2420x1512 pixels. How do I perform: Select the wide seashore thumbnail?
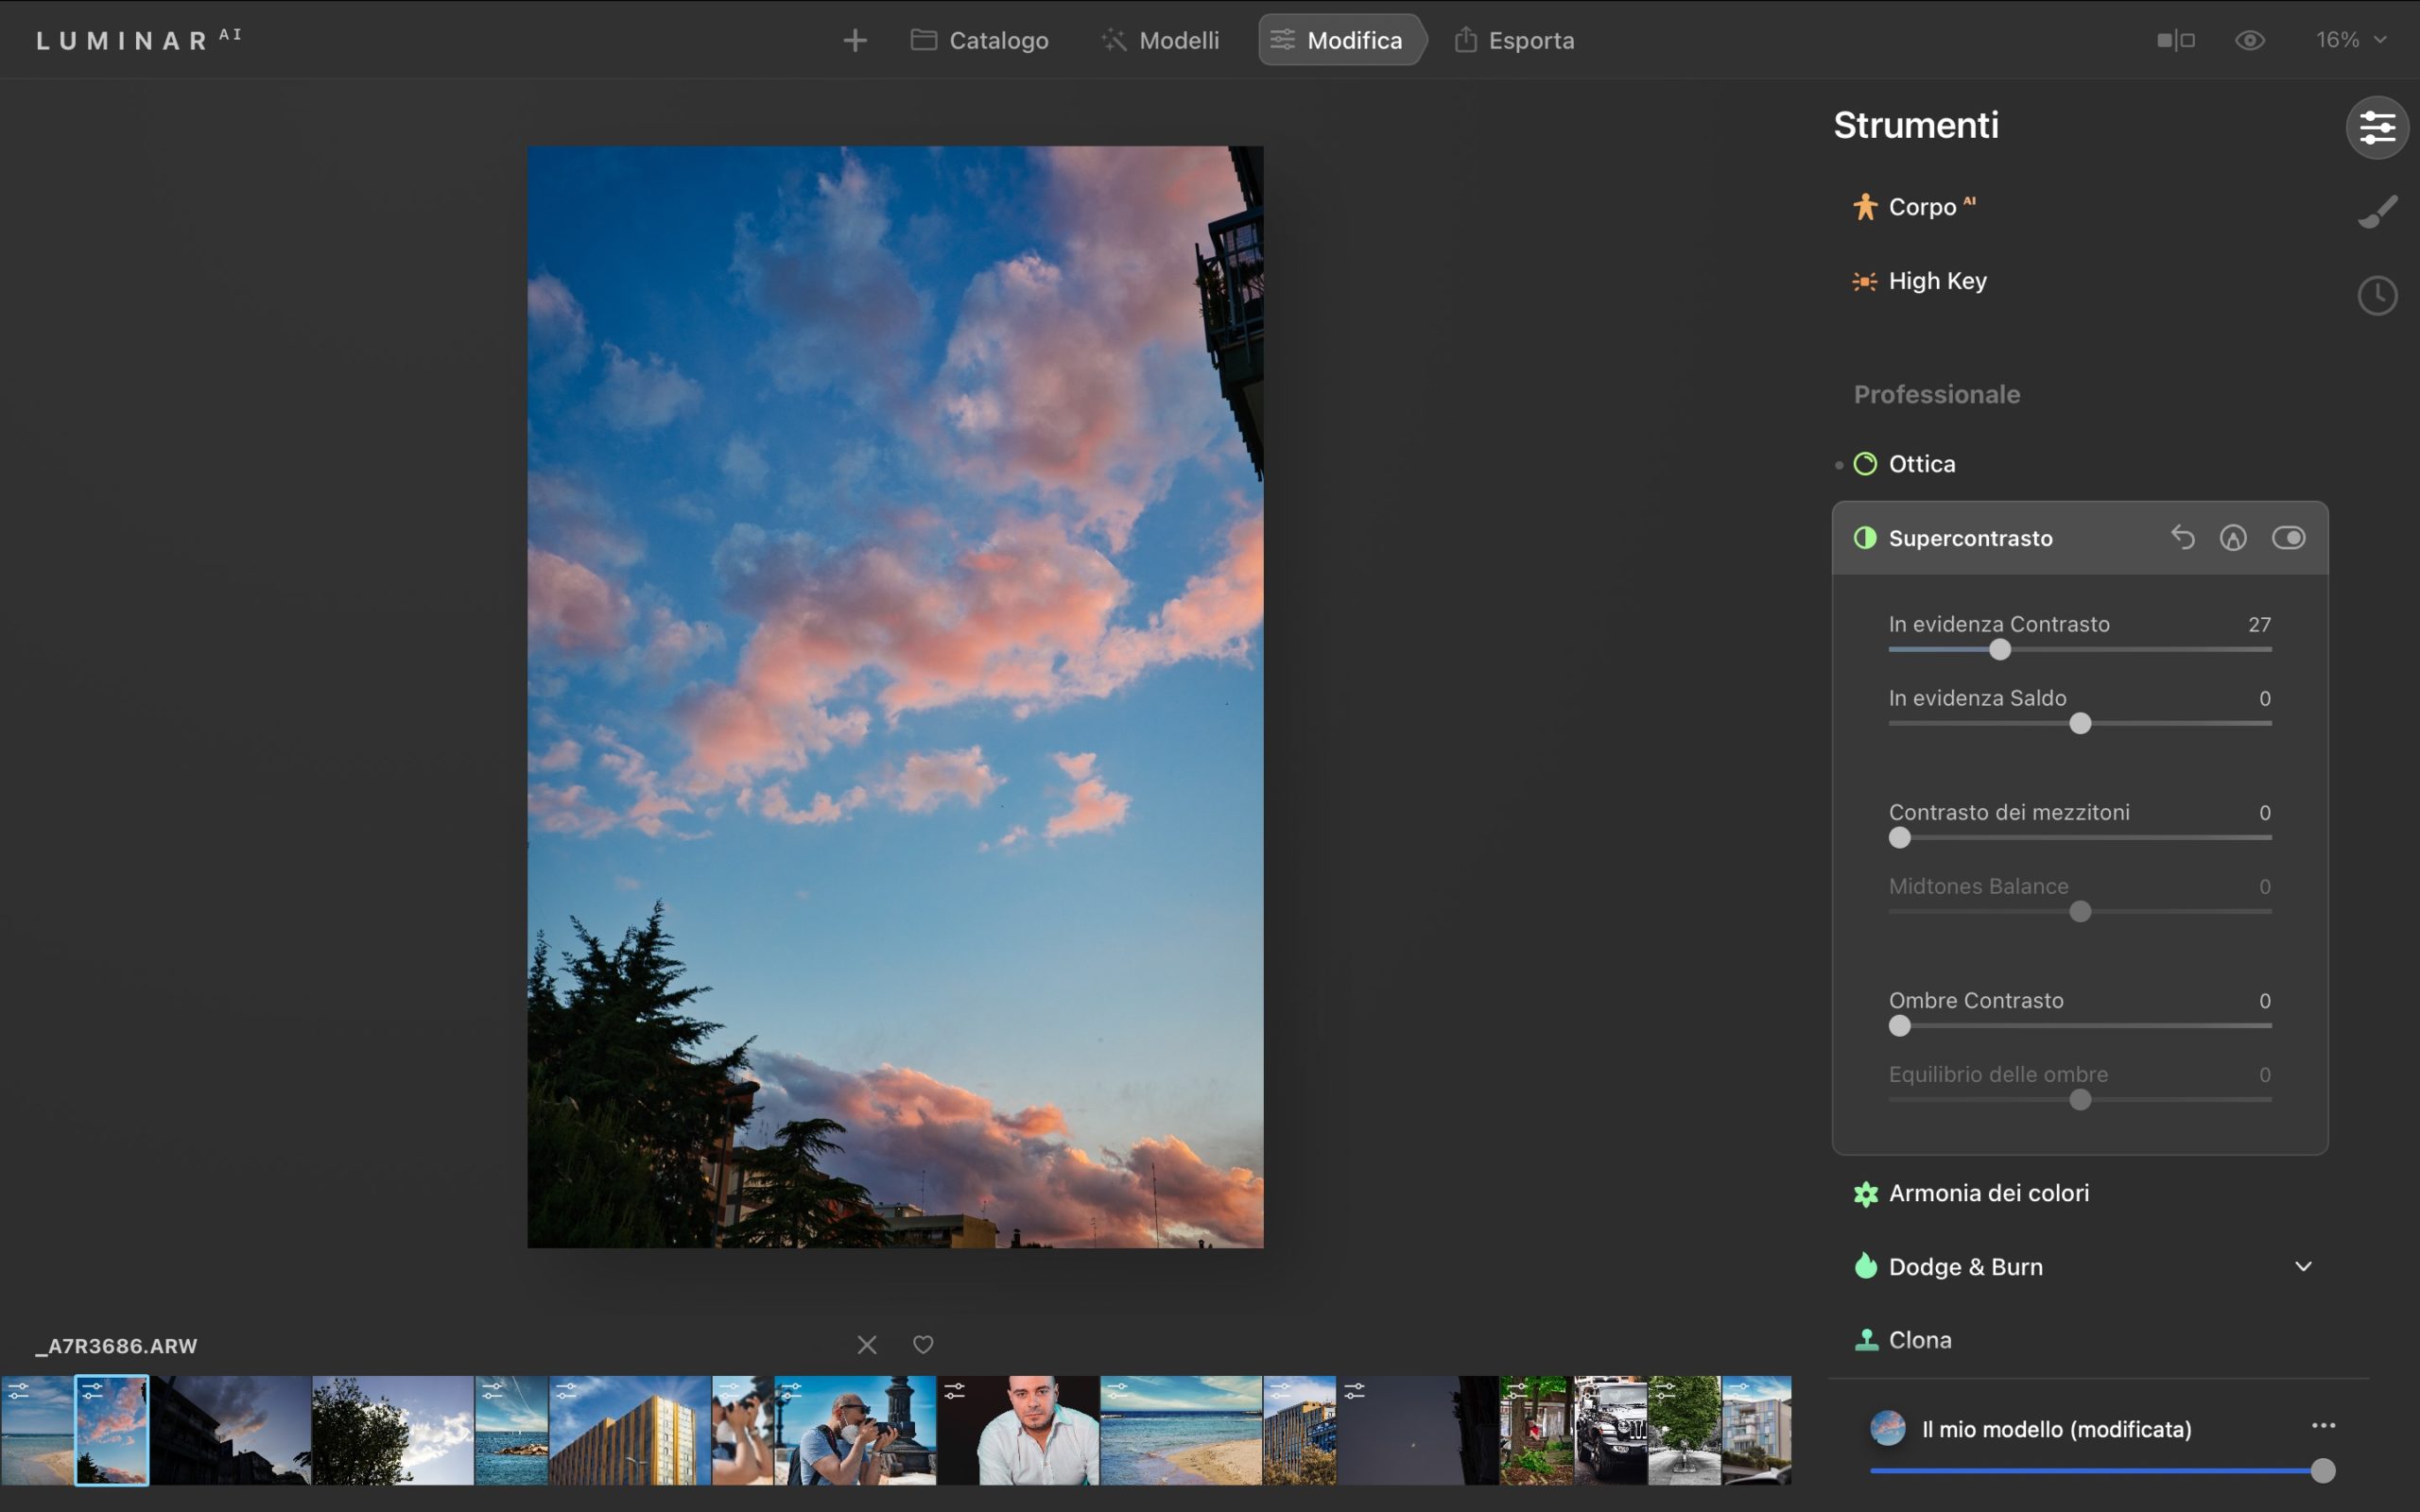coord(1181,1430)
